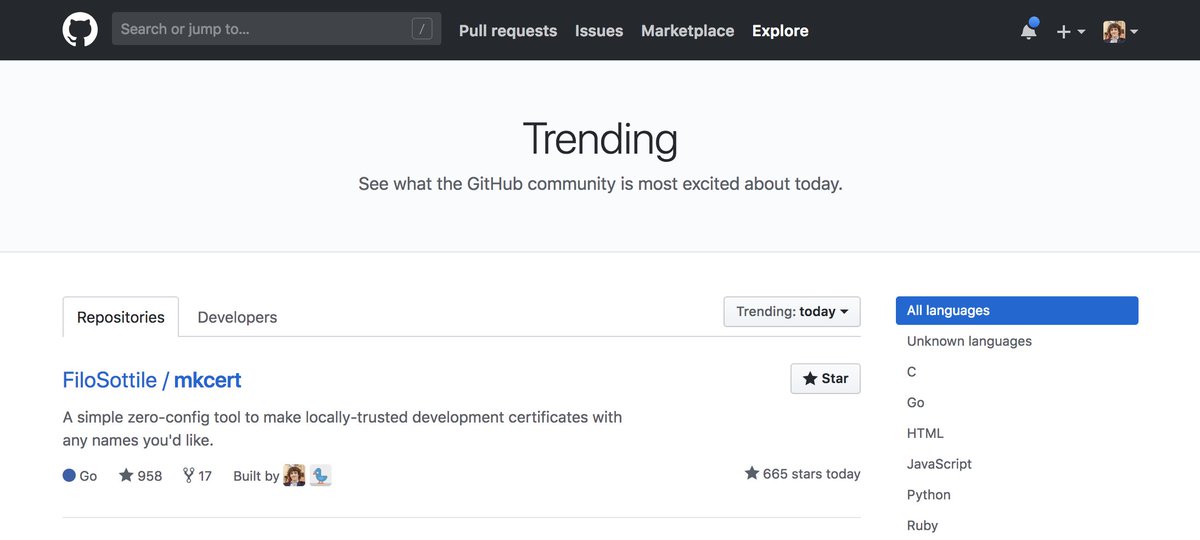The height and width of the screenshot is (540, 1200).
Task: Click the blue Go language color dot
Action: [69, 476]
